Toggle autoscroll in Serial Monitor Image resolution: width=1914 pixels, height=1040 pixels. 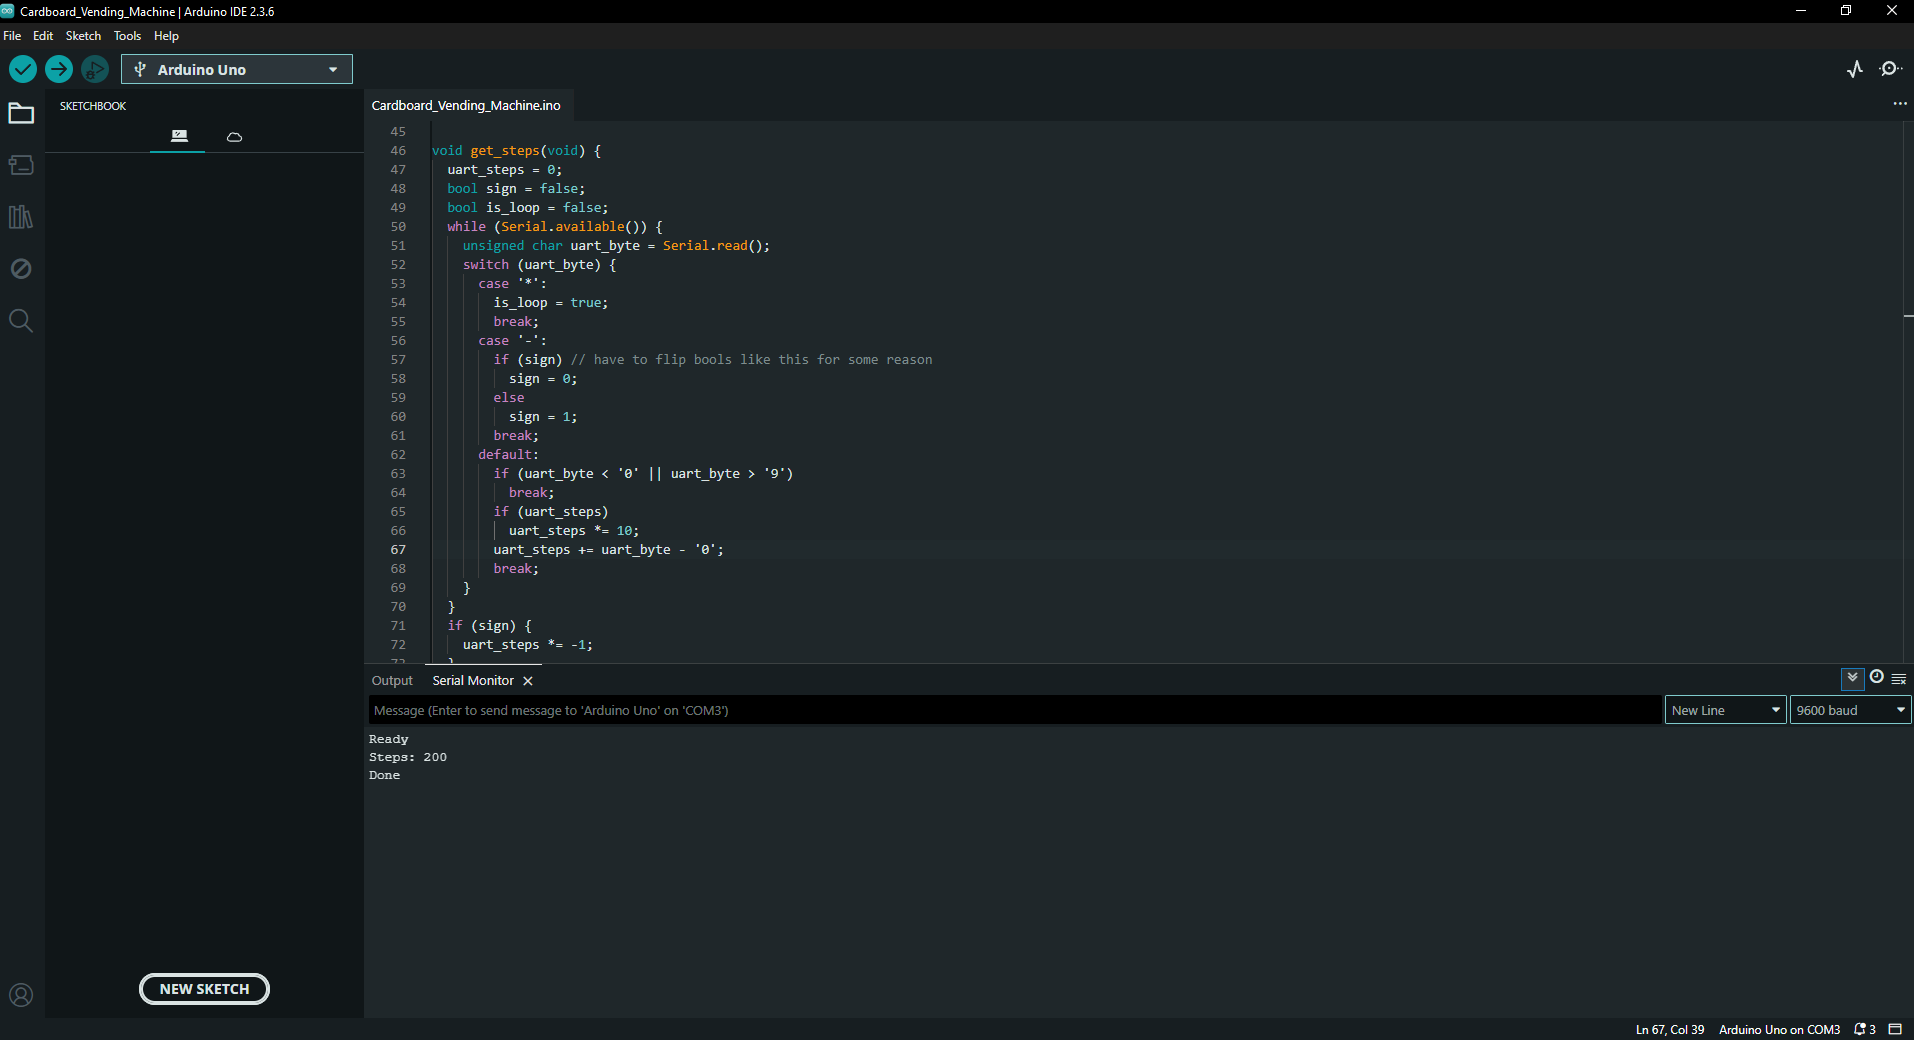pyautogui.click(x=1852, y=678)
